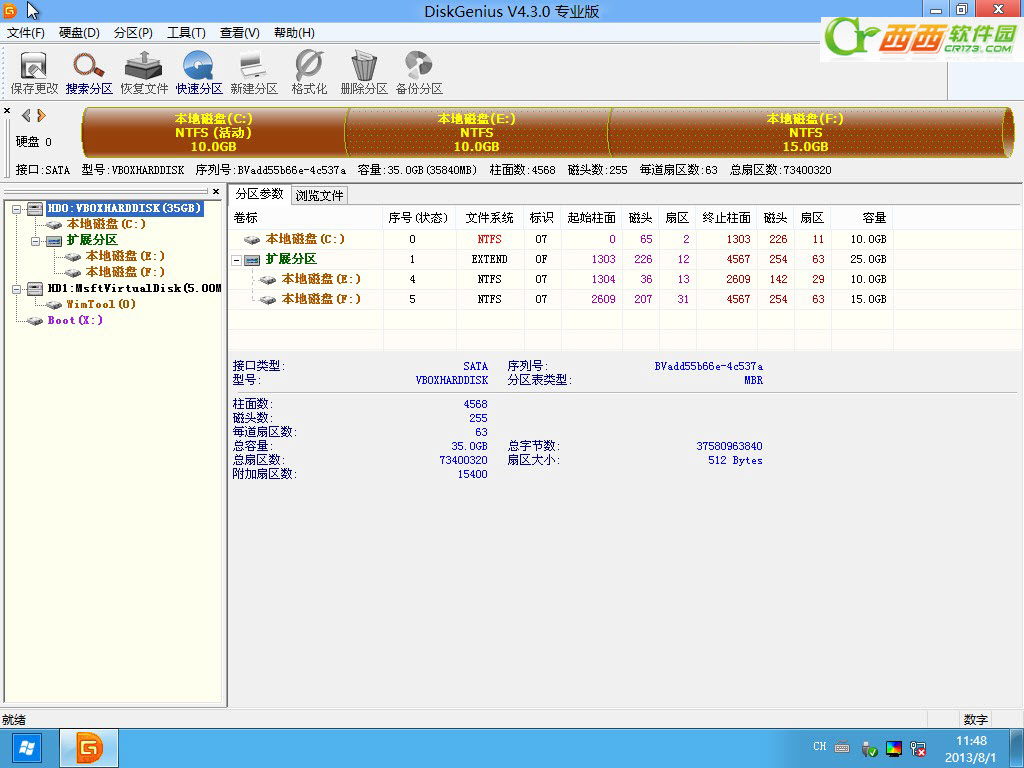The height and width of the screenshot is (768, 1024).
Task: Open the 帮助(H) menu
Action: click(x=294, y=33)
